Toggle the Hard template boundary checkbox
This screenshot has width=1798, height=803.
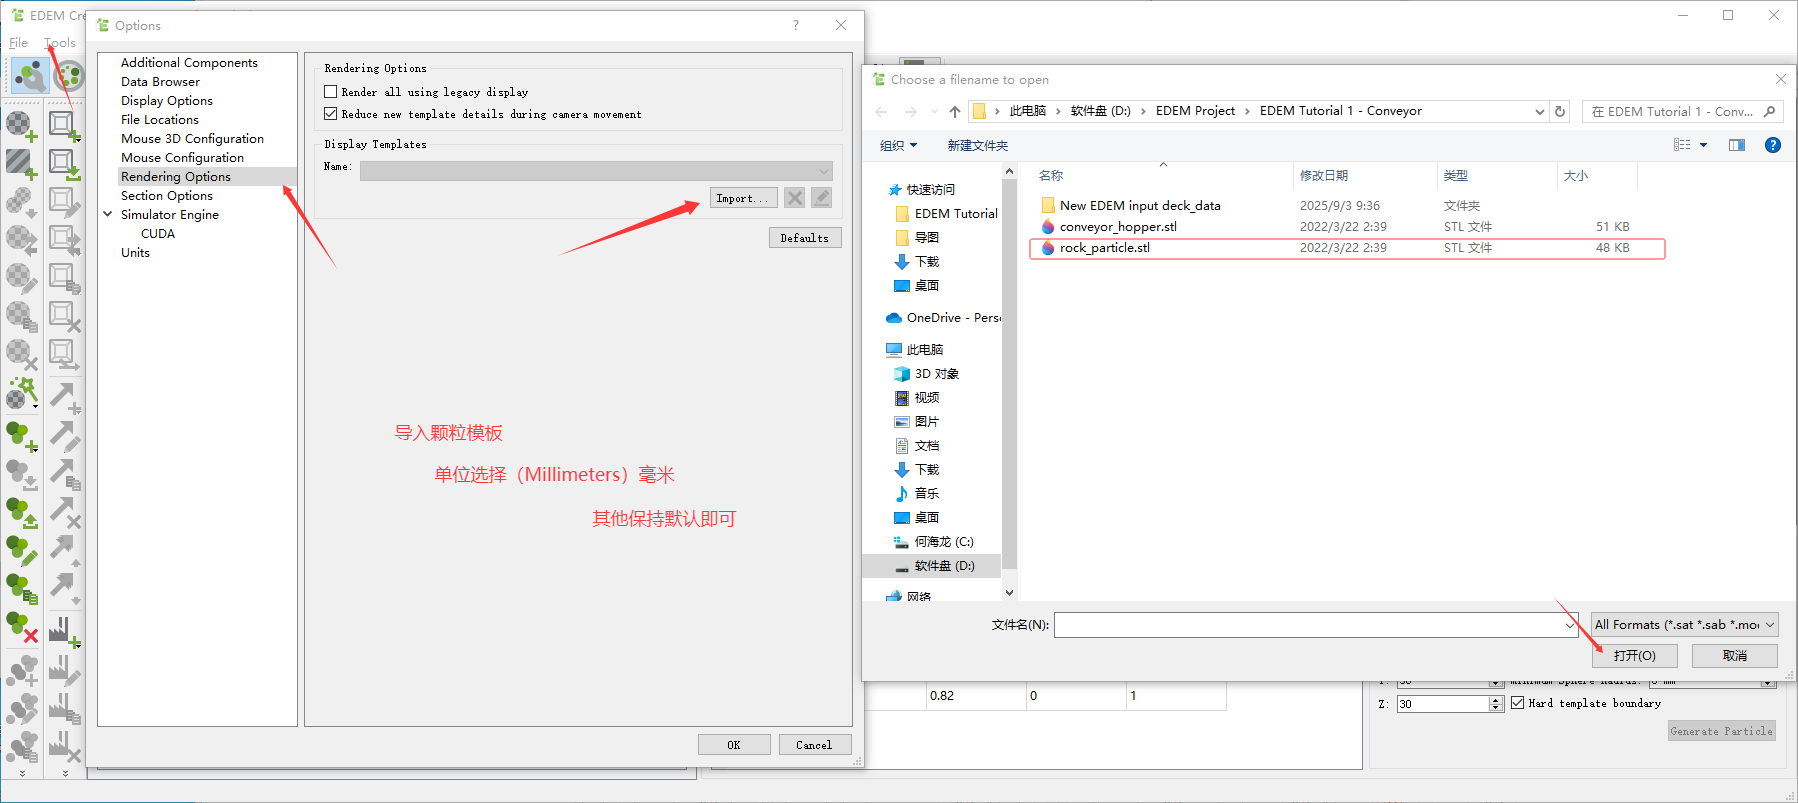[1518, 703]
